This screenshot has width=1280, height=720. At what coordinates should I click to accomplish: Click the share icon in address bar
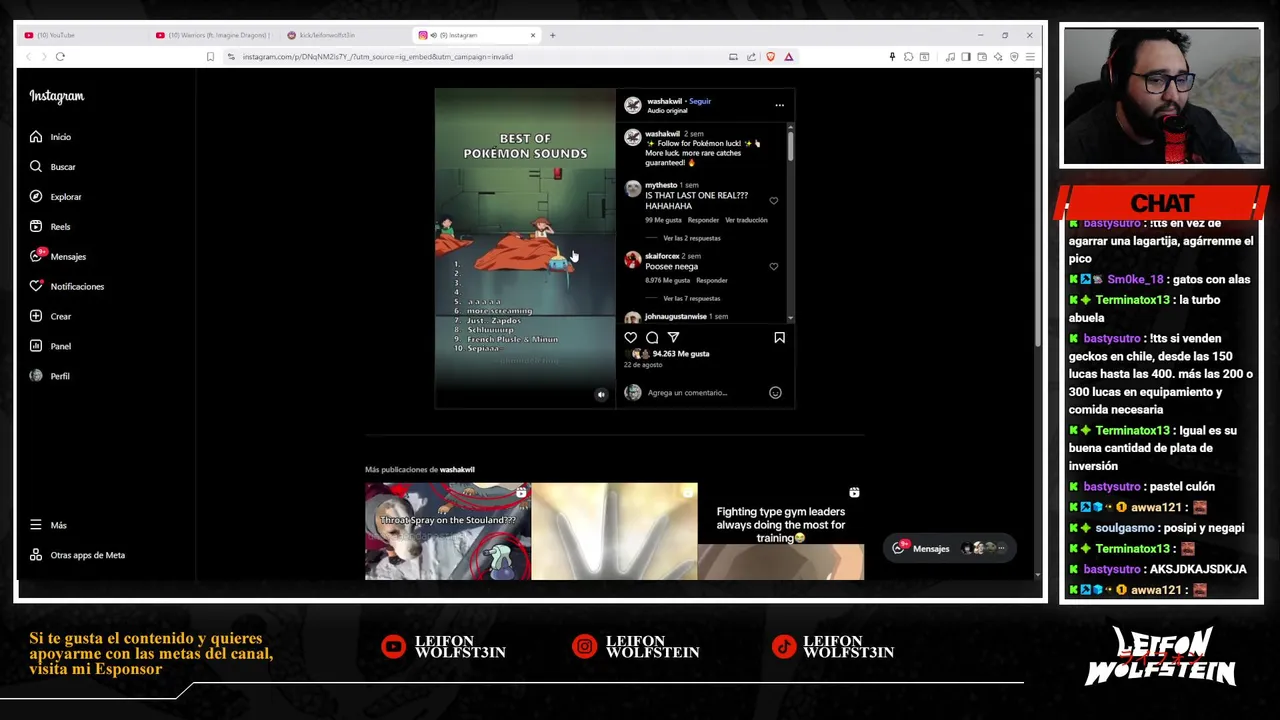click(x=751, y=57)
